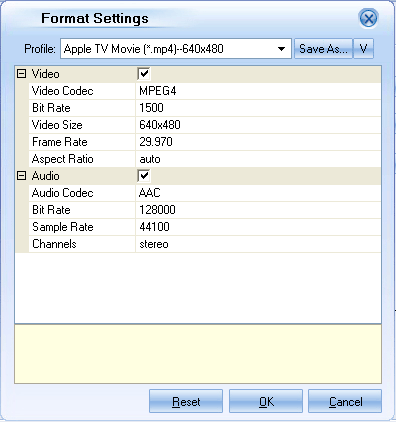This screenshot has height=422, width=396.
Task: Select the video Bit Rate value 1500
Action: pyautogui.click(x=258, y=108)
